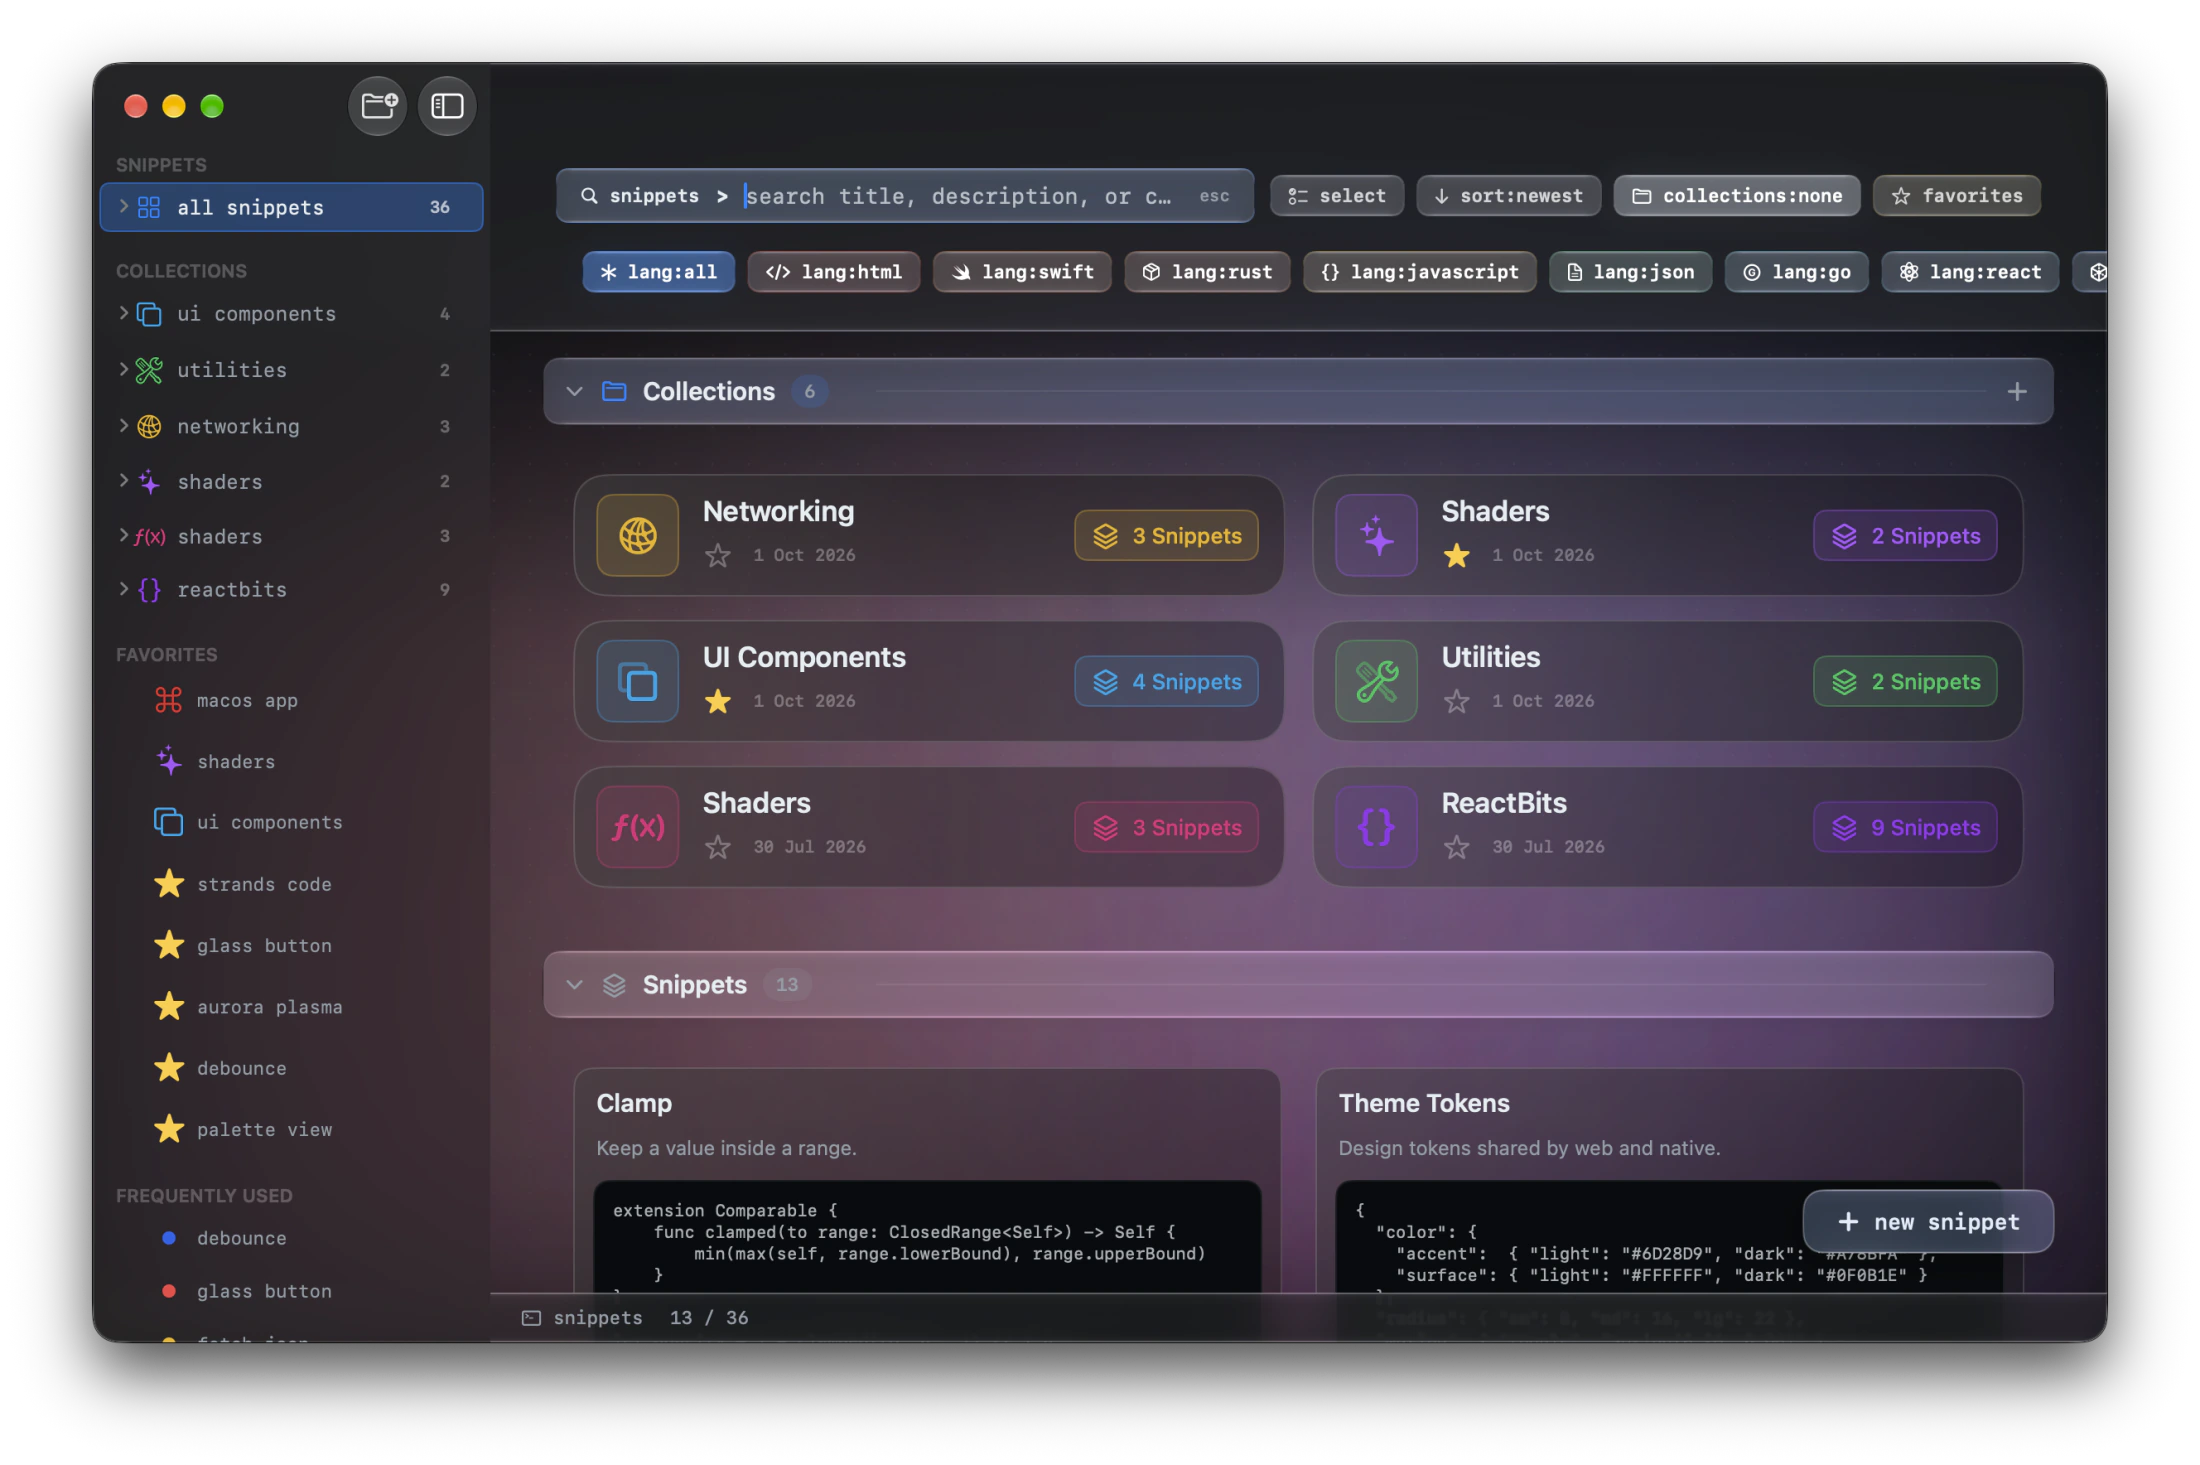Expand the networking tree row
This screenshot has height=1465, width=2200.
pyautogui.click(x=123, y=425)
